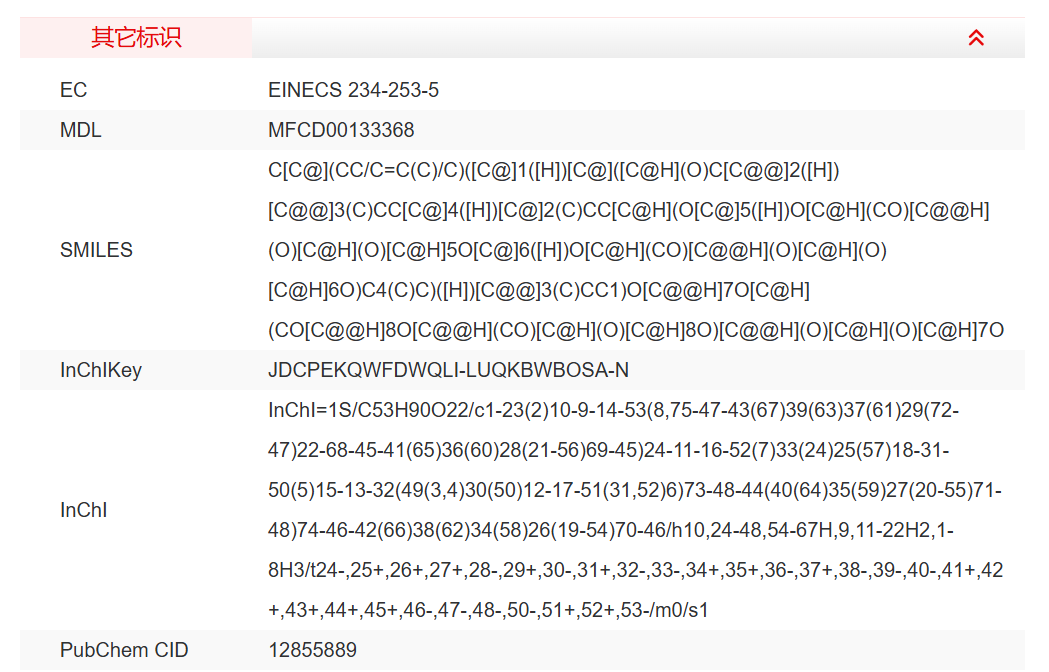The image size is (1049, 672).
Task: Click SMILES line starting with (O)[C@H](O)[C@H]5O
Action: click(x=577, y=250)
